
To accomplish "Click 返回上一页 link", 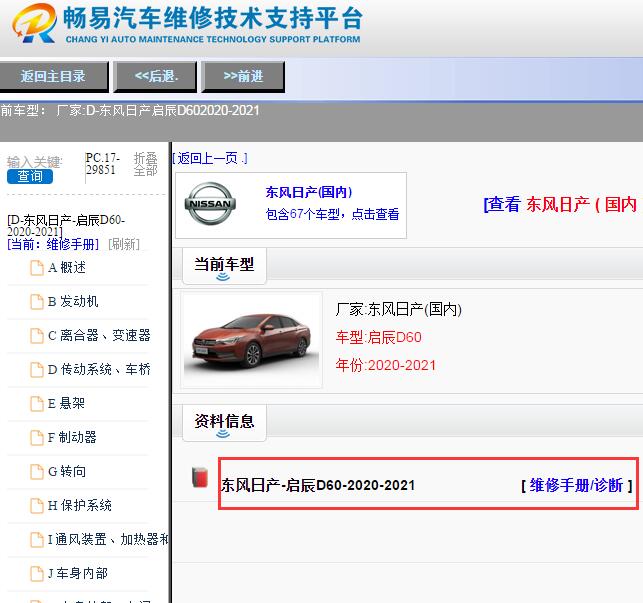I will point(210,158).
